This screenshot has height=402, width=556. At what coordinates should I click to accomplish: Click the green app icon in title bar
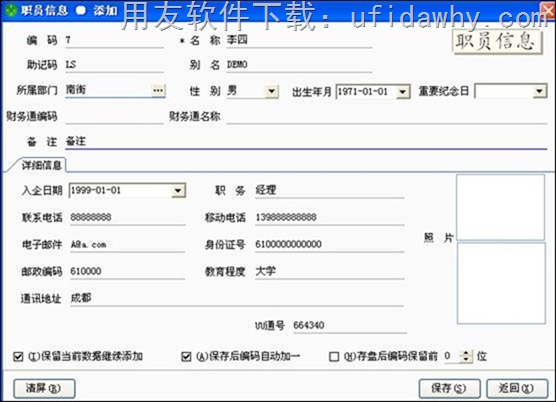(11, 10)
